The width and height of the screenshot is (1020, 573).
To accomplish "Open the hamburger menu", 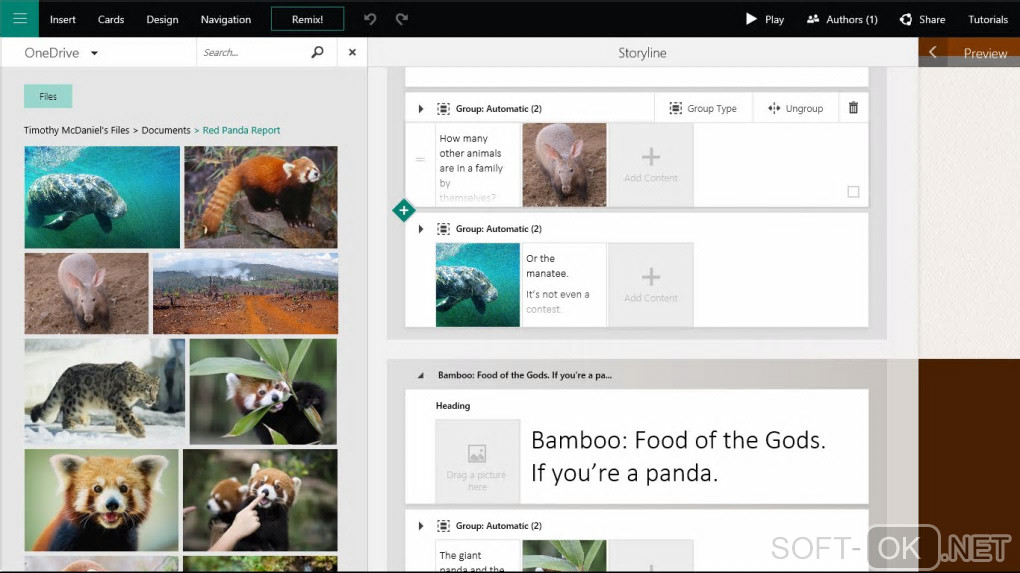I will click(x=19, y=18).
